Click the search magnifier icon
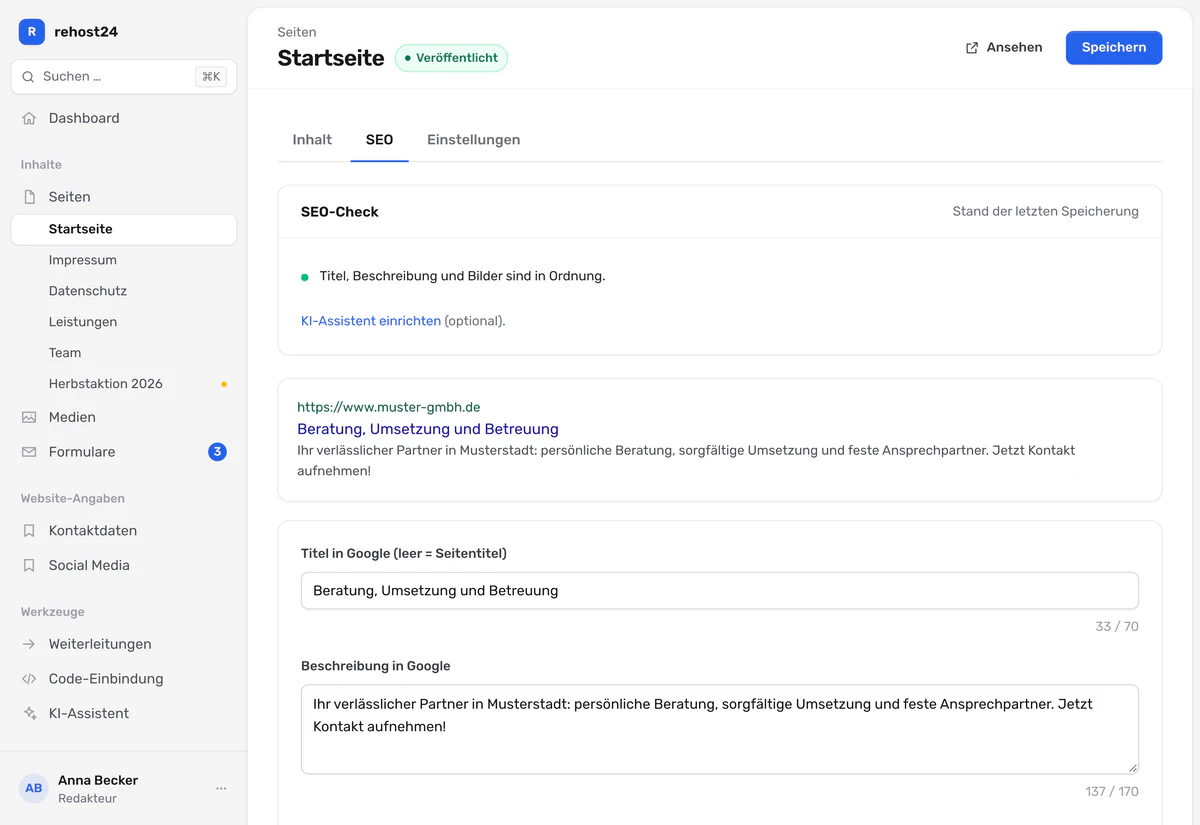 click(28, 77)
